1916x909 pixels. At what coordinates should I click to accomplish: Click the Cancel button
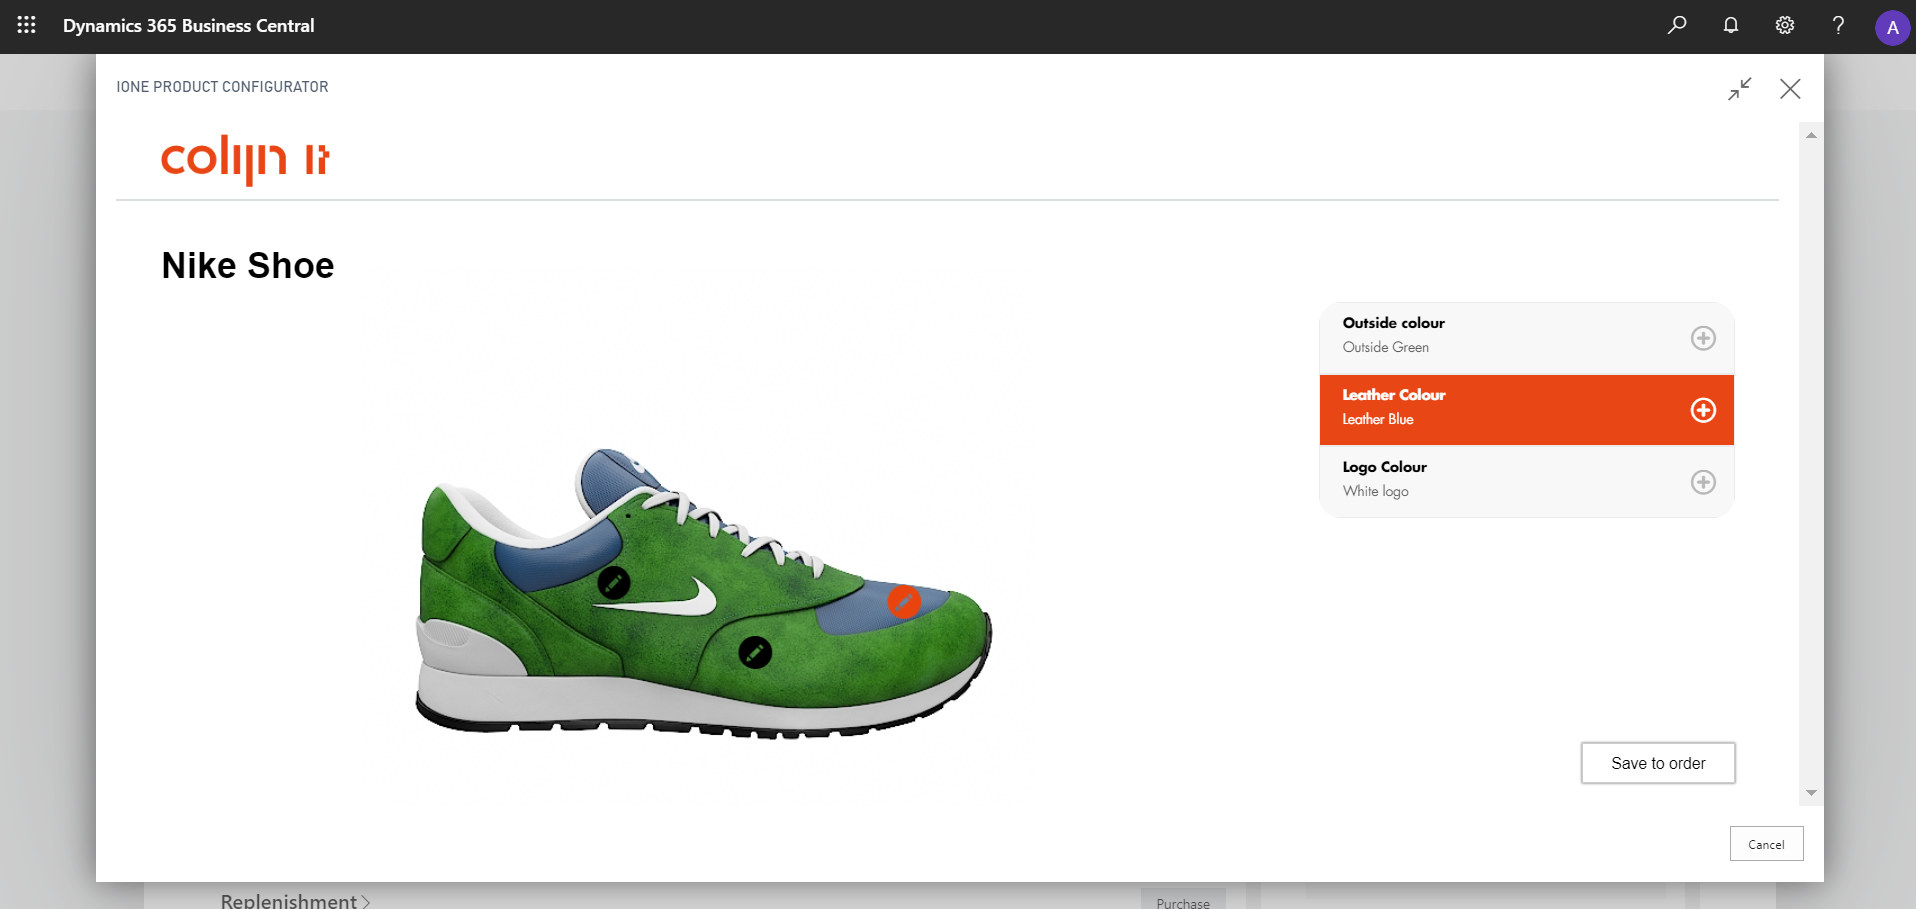[x=1766, y=844]
